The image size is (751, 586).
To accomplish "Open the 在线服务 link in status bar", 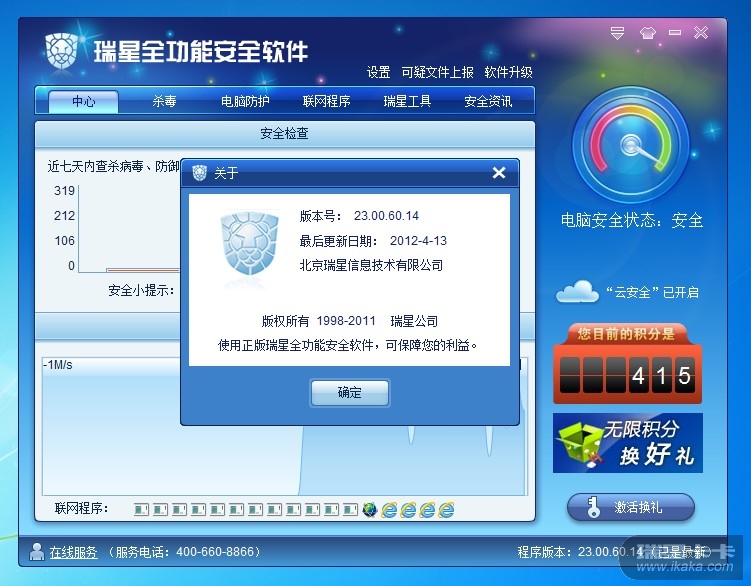I will point(73,552).
